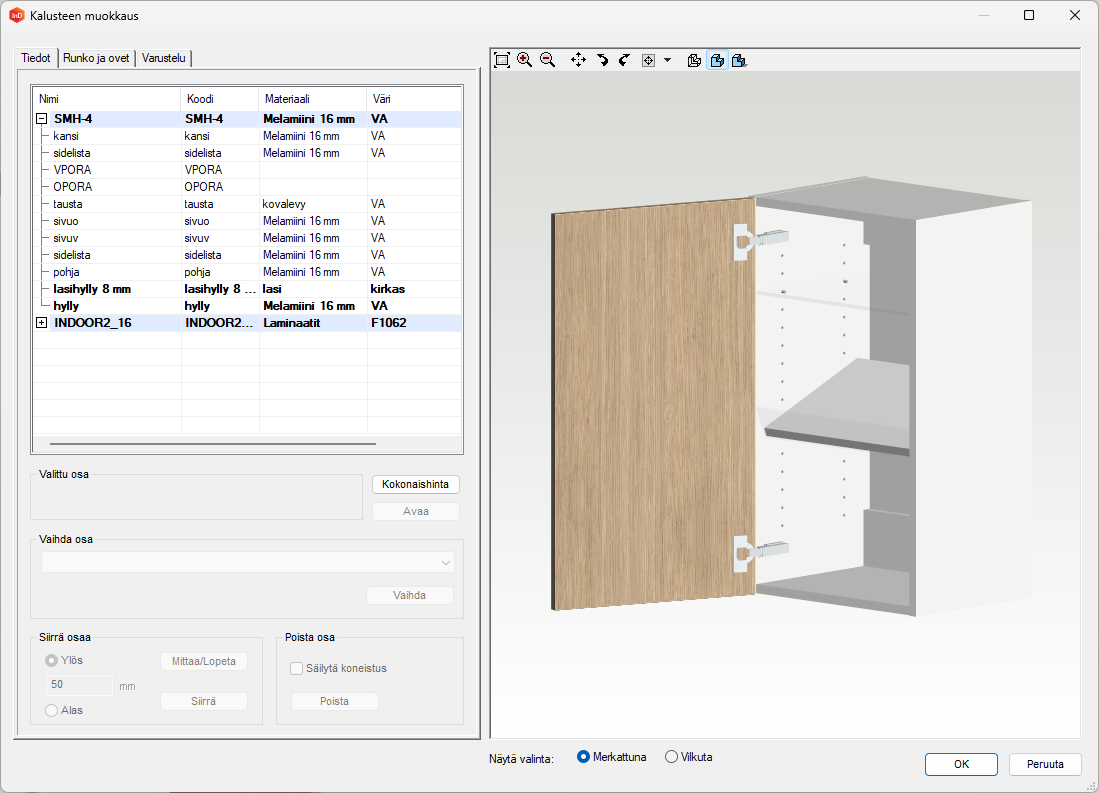
Task: Select the pan view arrows tool
Action: (x=578, y=60)
